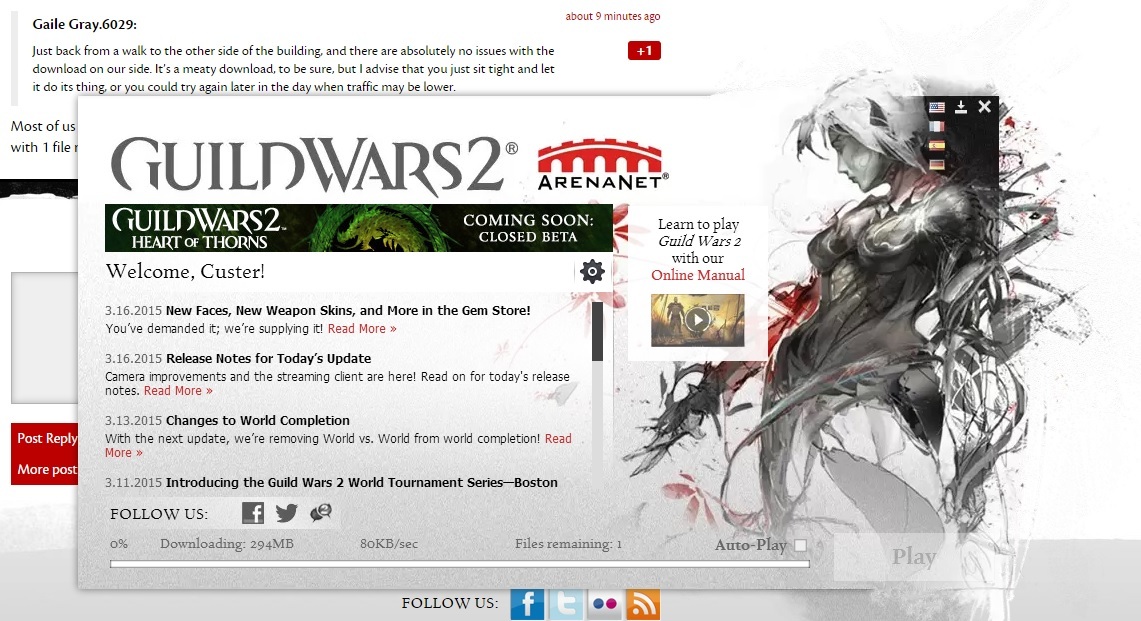Visit Twitter from the forum page footer
Image resolution: width=1141 pixels, height=621 pixels.
[566, 604]
